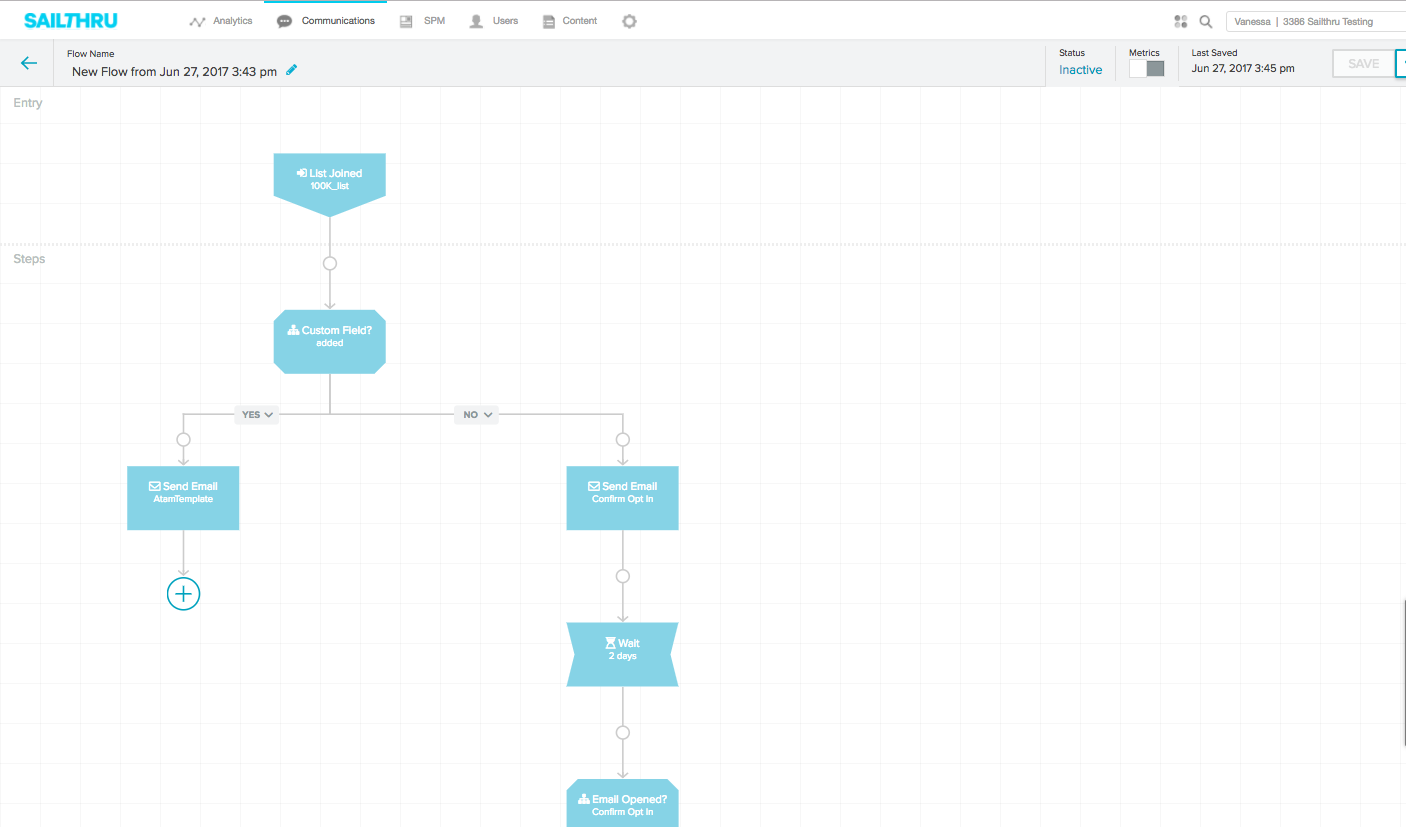The height and width of the screenshot is (827, 1406).
Task: Open the Users menu
Action: 494,21
